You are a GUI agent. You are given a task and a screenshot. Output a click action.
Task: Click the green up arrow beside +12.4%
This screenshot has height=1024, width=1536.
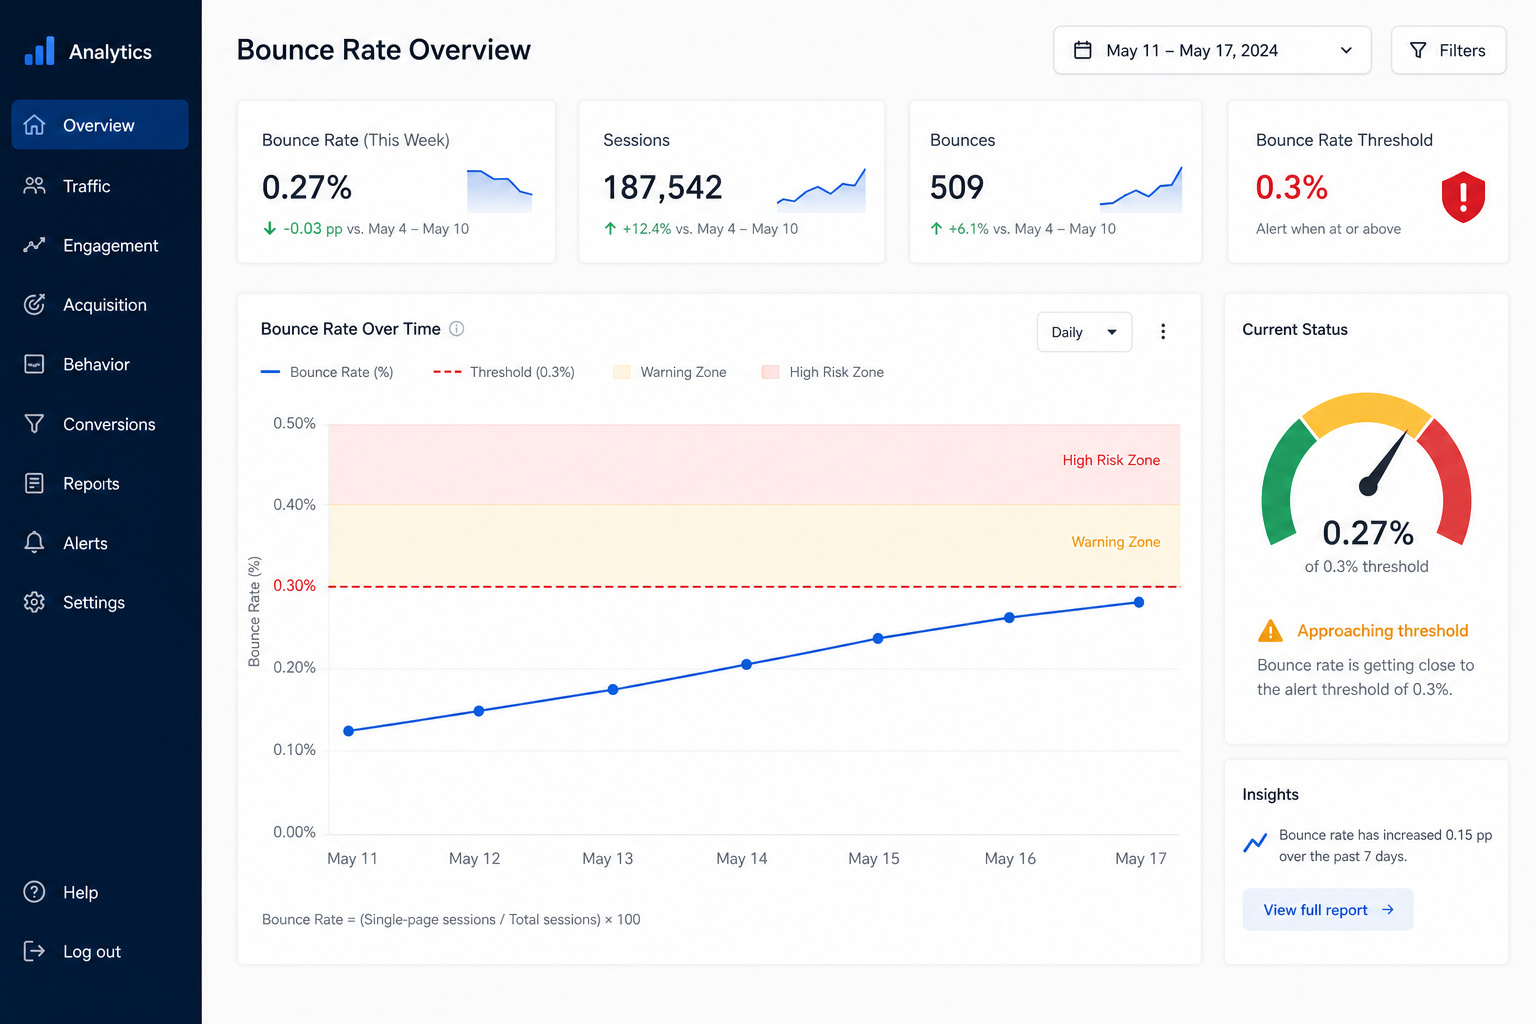pyautogui.click(x=610, y=229)
